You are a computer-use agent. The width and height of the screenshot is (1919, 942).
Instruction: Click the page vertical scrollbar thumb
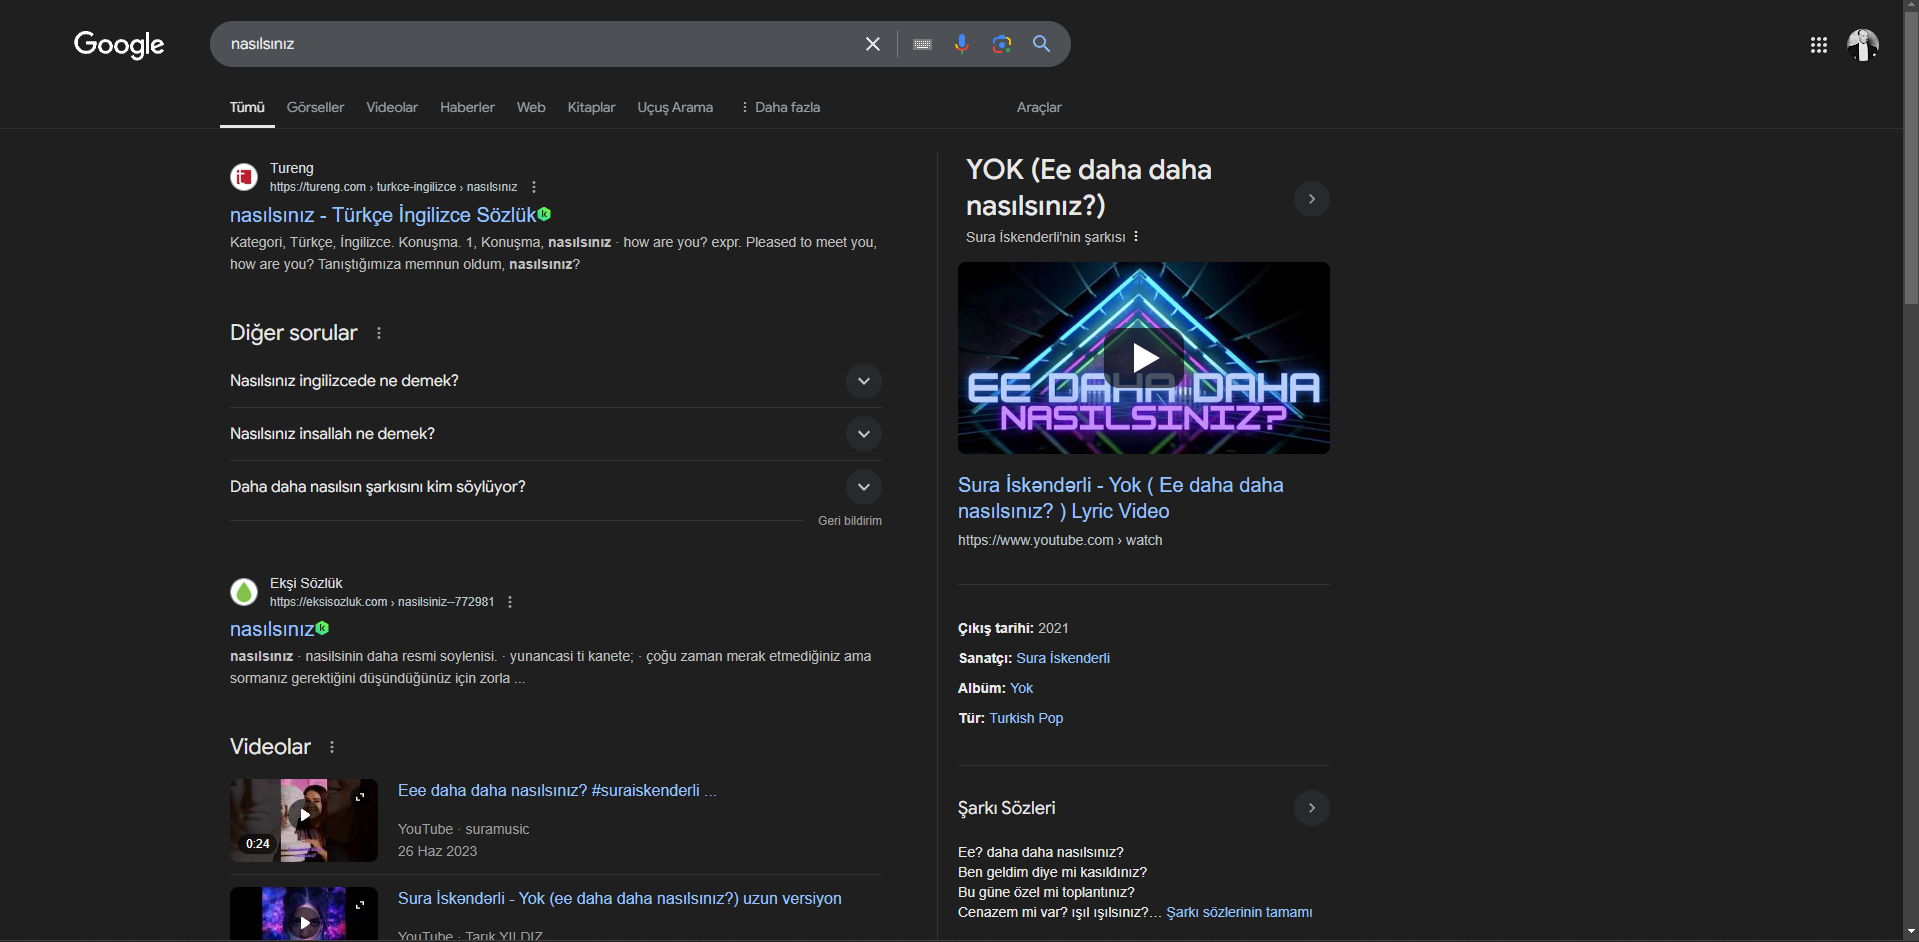coord(1911,160)
